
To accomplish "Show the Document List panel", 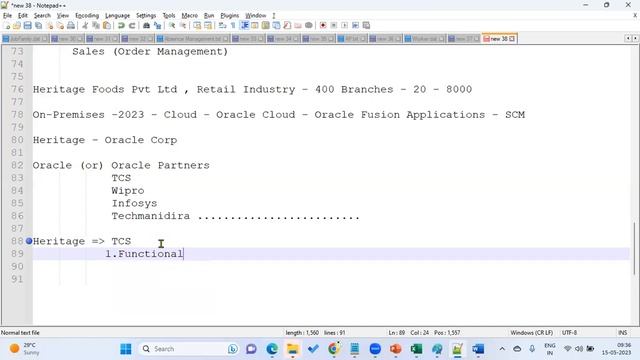I will tap(276, 26).
